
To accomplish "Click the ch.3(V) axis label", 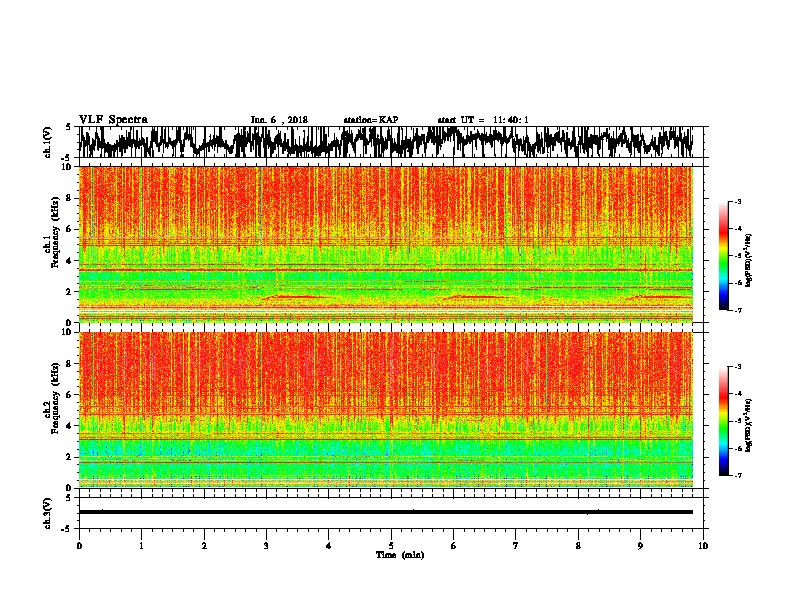I will click(x=48, y=513).
